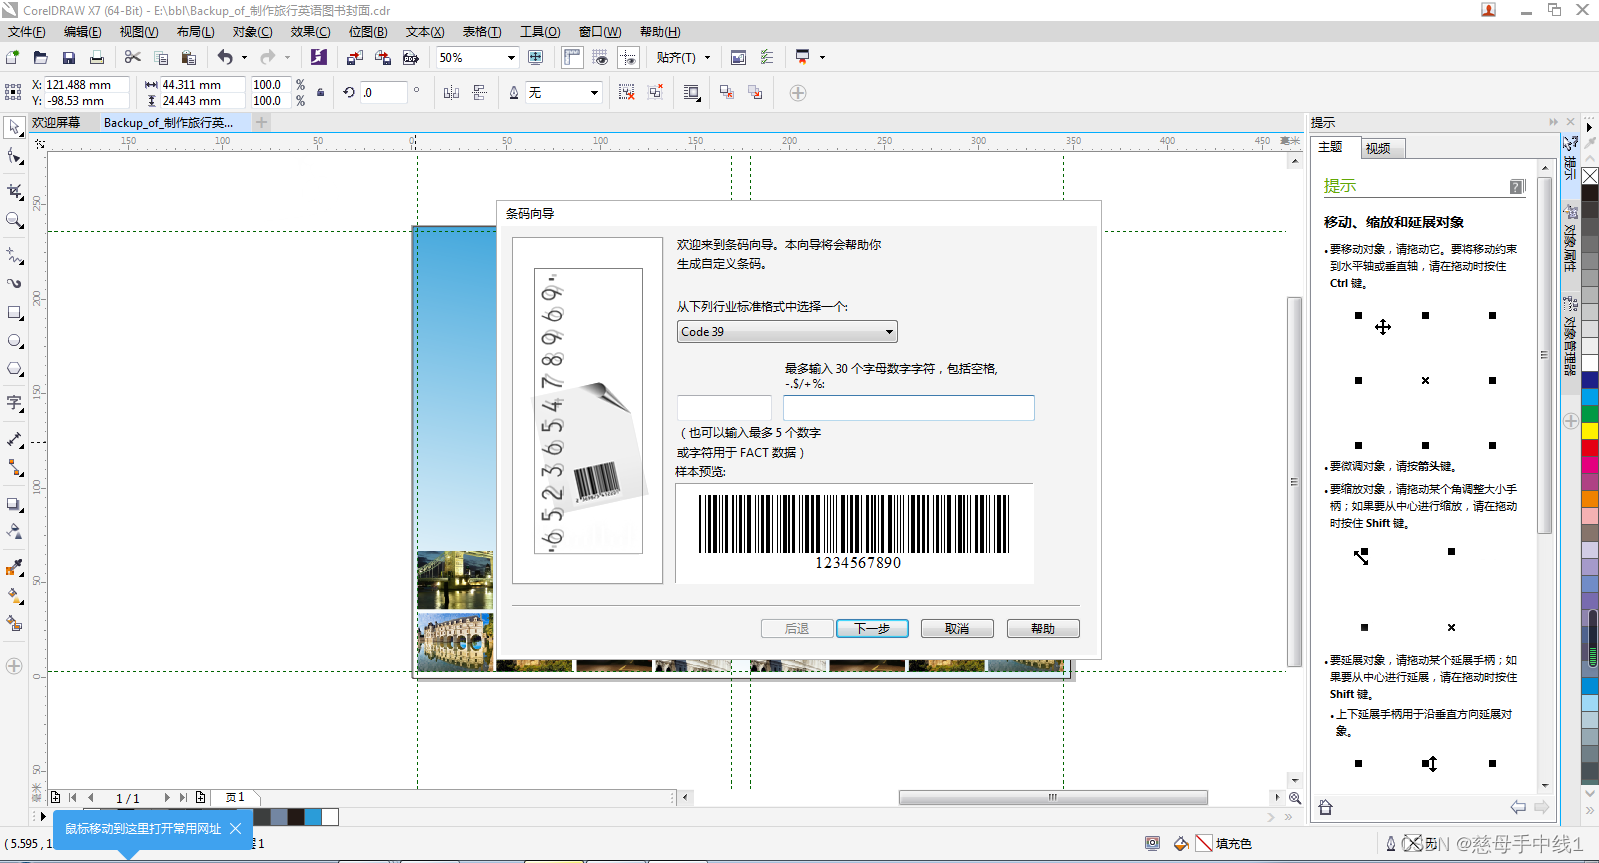1599x863 pixels.
Task: Click the FACT data small input field
Action: [724, 407]
